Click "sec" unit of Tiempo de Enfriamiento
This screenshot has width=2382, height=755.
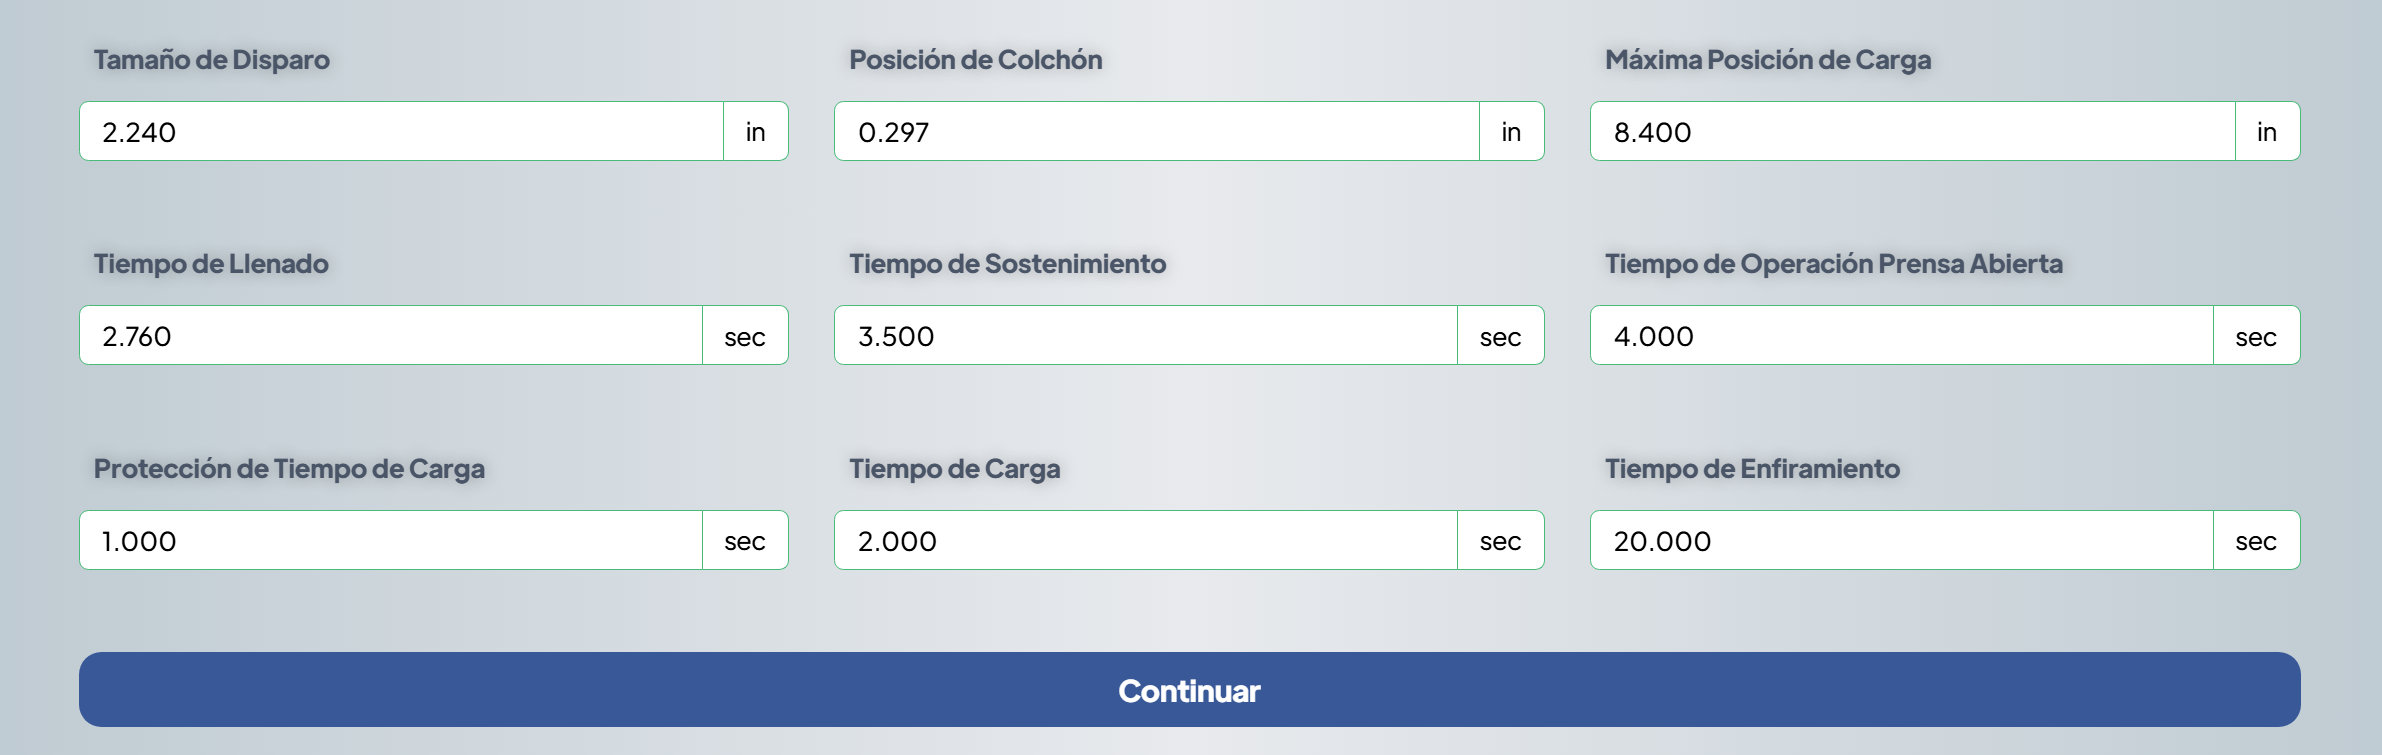coord(2256,541)
